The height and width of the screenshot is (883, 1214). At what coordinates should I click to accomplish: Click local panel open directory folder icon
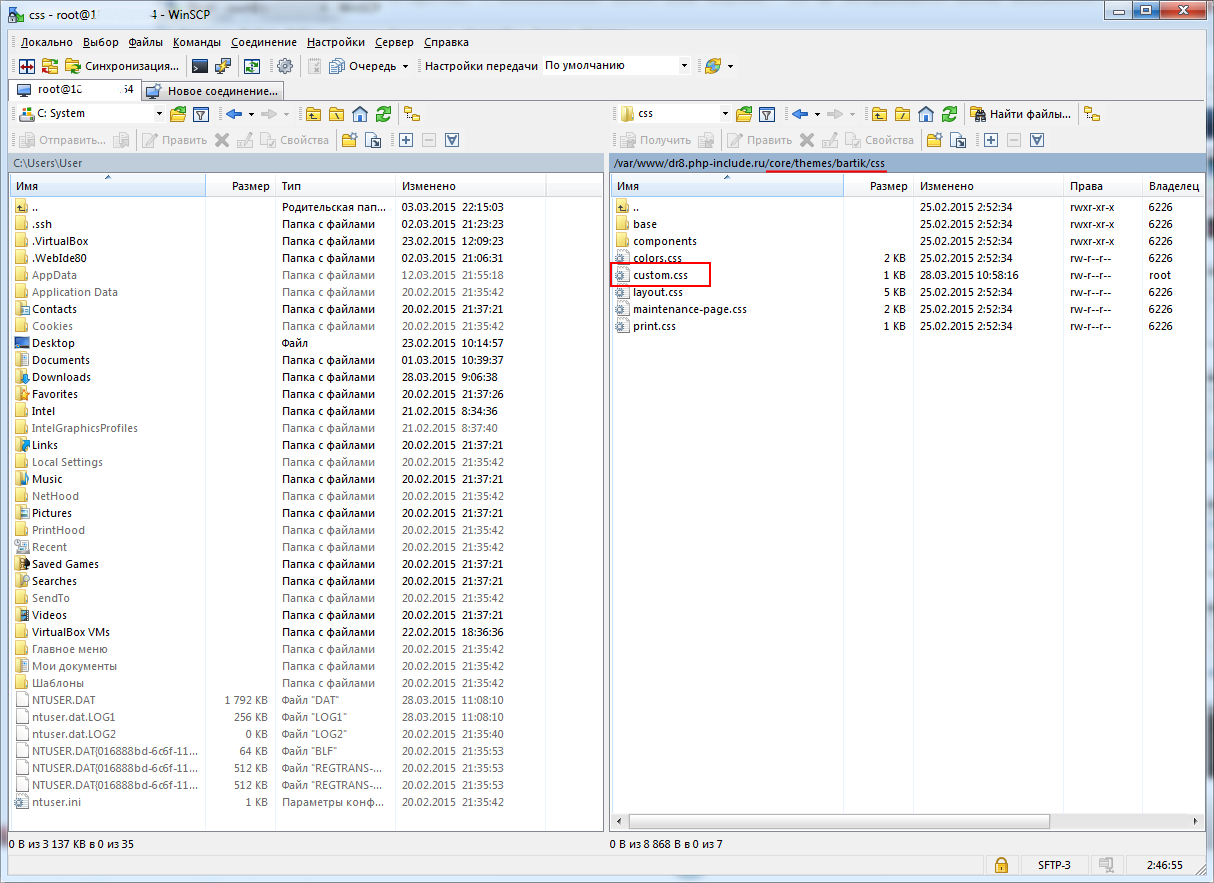click(178, 114)
